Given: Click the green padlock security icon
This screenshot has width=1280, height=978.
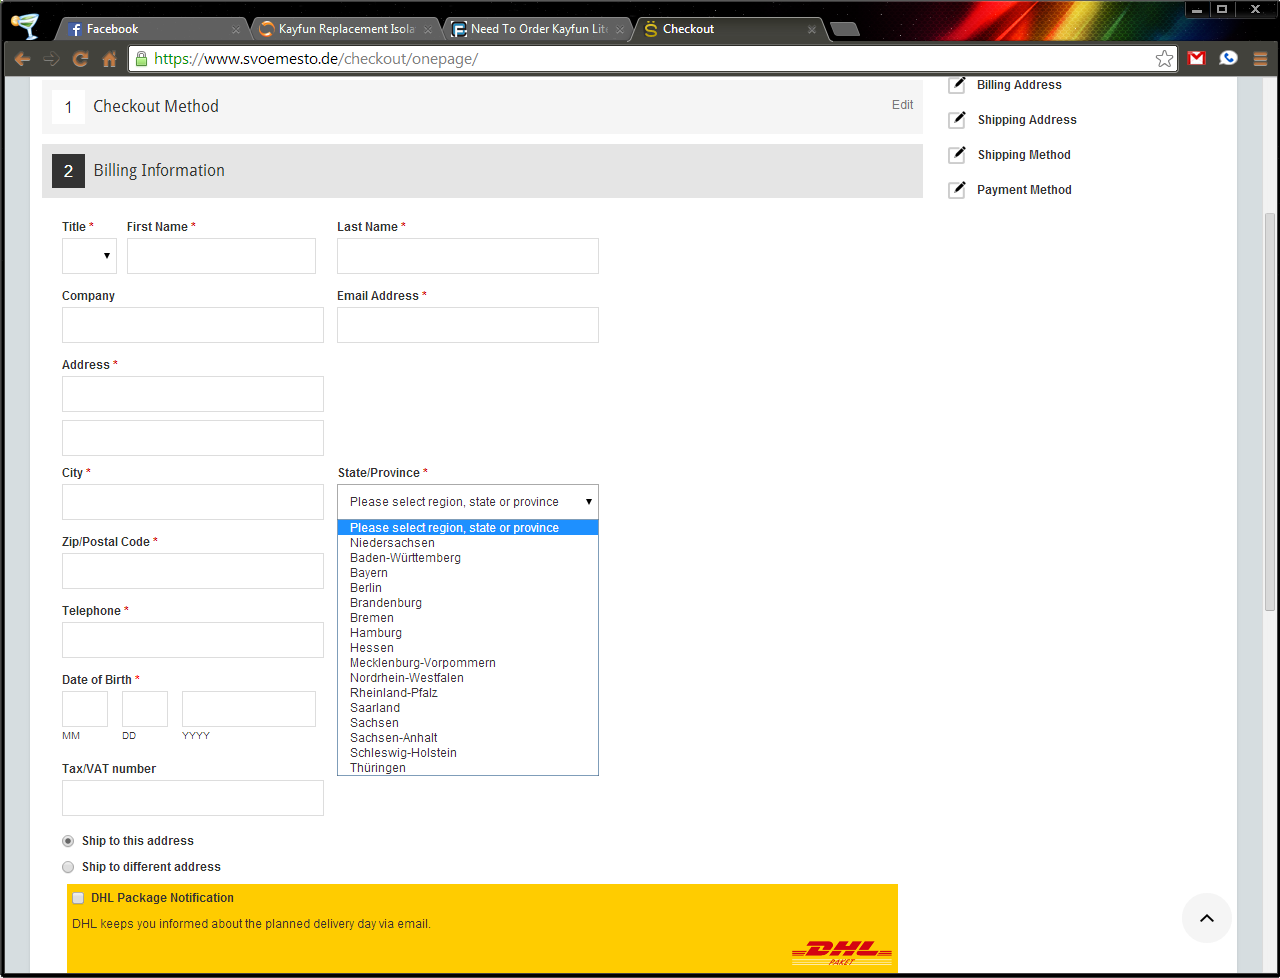Looking at the screenshot, I should 141,59.
